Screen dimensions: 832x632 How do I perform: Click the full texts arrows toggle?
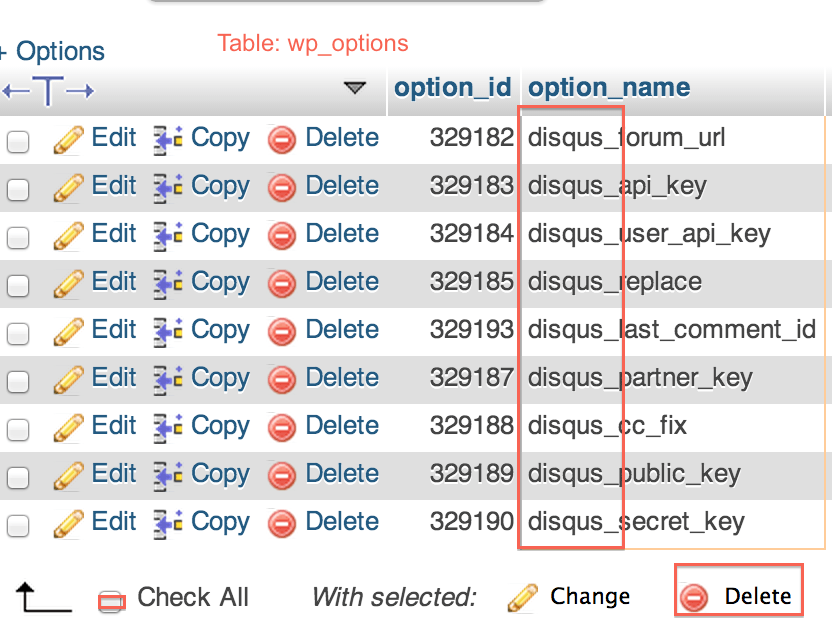48,91
